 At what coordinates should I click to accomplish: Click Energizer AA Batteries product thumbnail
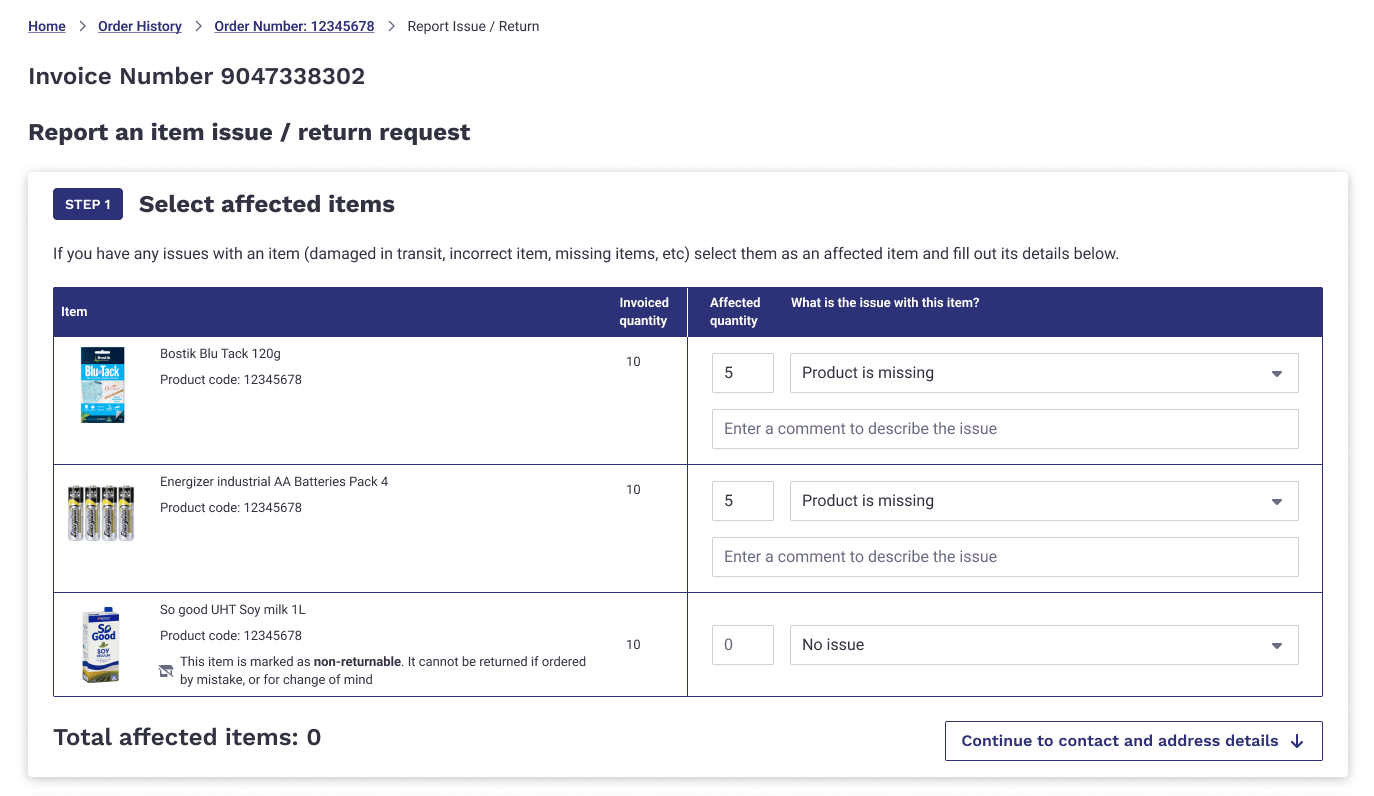click(x=101, y=513)
